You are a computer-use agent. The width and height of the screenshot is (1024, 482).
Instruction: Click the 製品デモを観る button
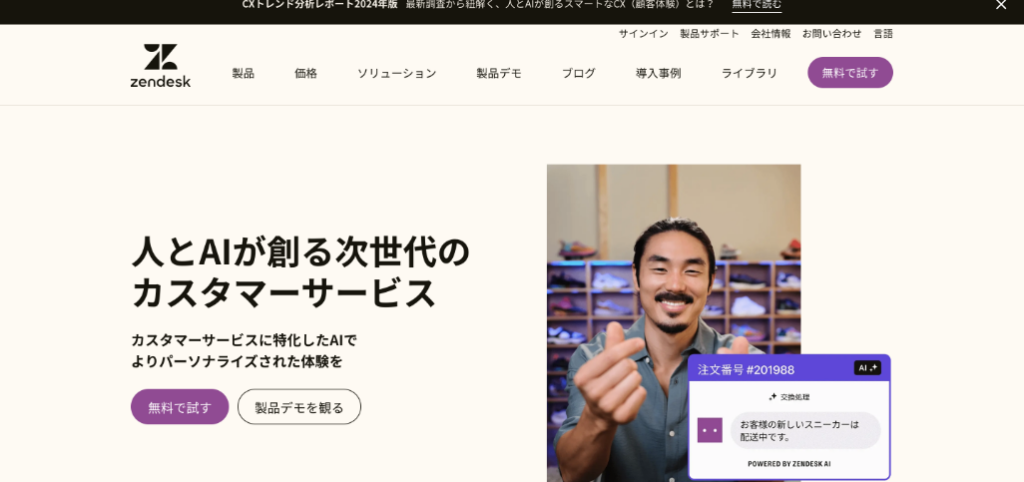point(299,407)
